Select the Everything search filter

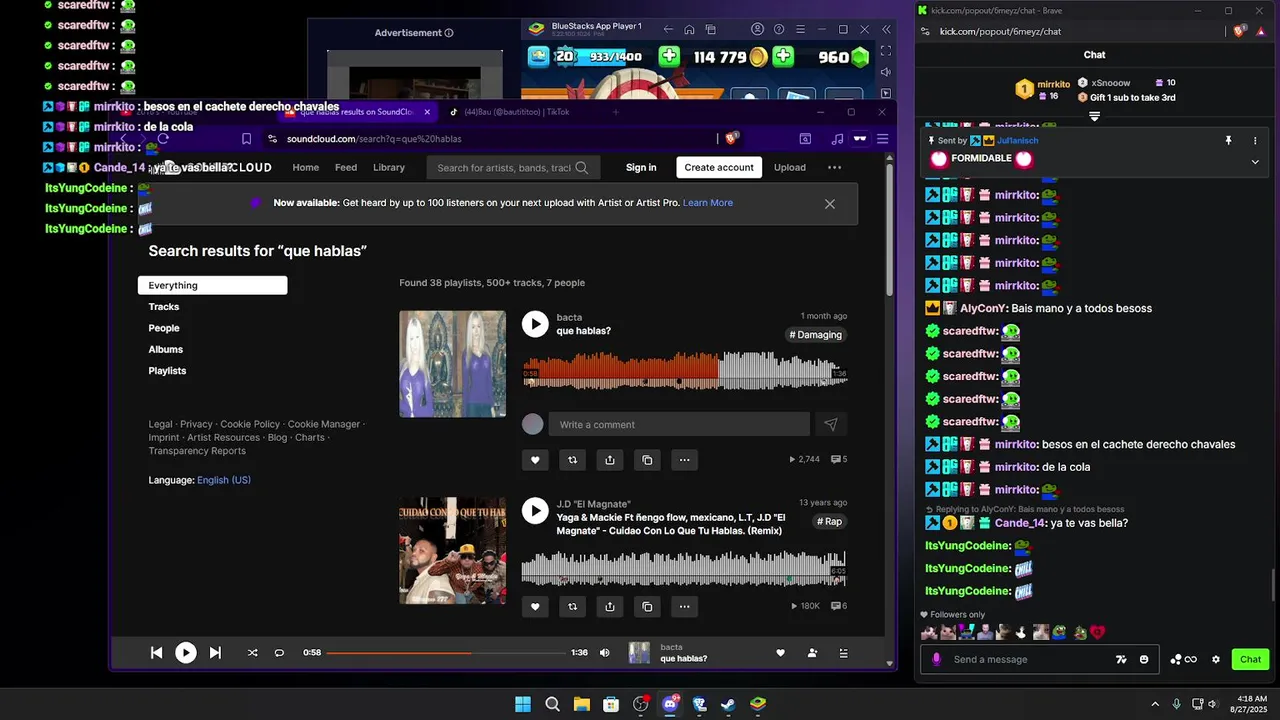212,285
